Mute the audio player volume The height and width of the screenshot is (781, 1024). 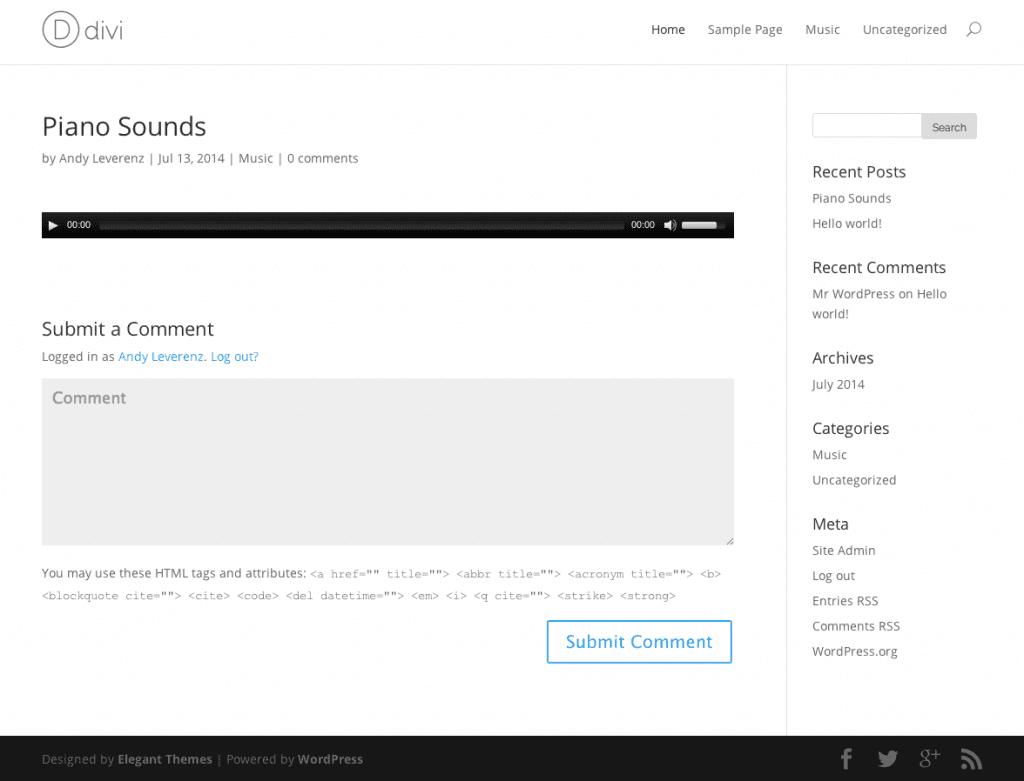(670, 225)
